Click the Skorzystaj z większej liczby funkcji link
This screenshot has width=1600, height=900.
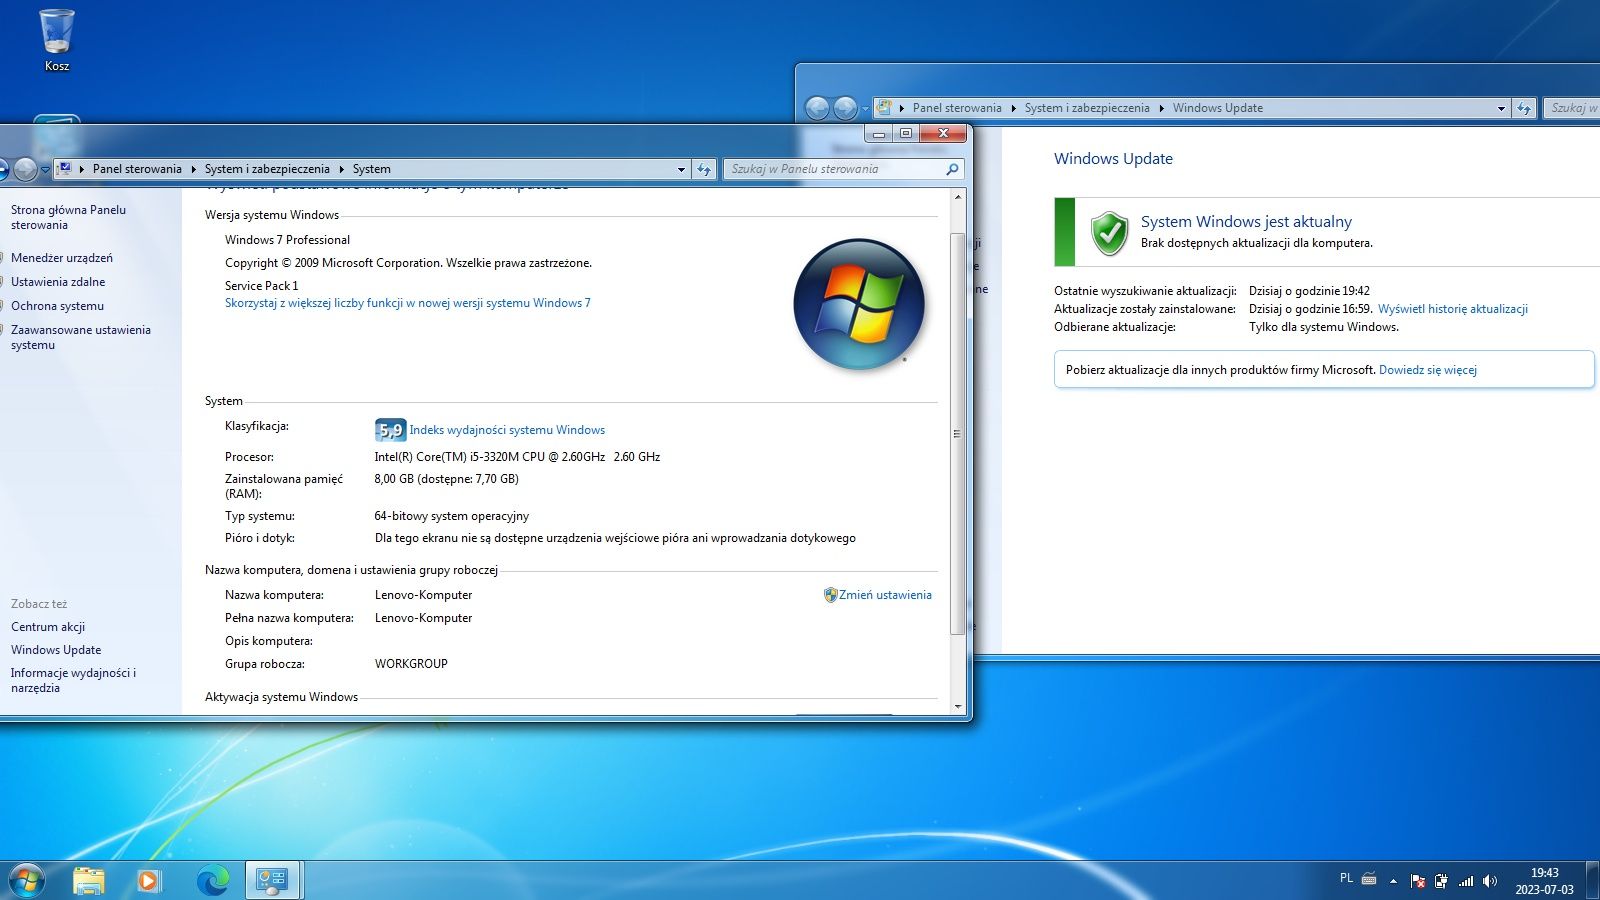point(408,303)
